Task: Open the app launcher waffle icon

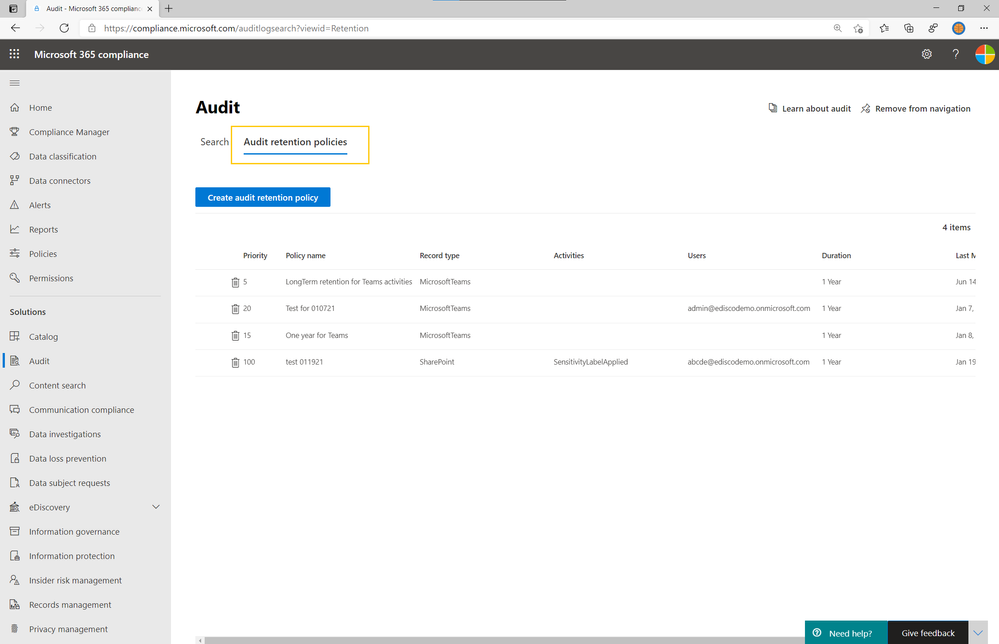Action: [14, 54]
